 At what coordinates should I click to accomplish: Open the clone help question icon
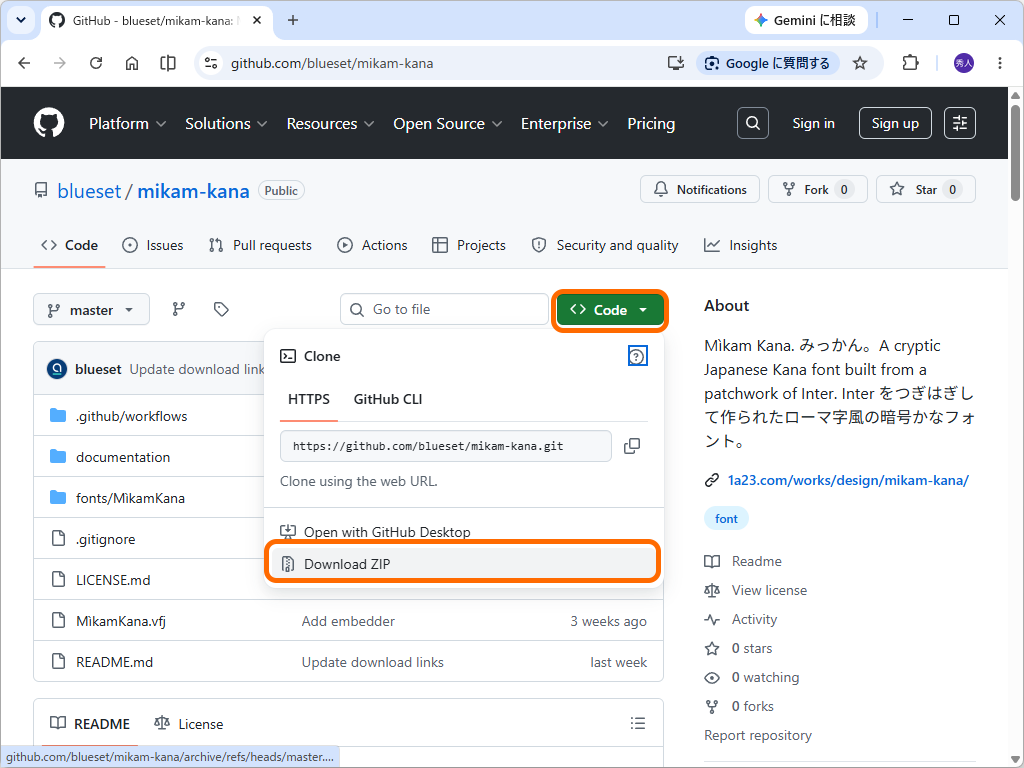click(637, 356)
